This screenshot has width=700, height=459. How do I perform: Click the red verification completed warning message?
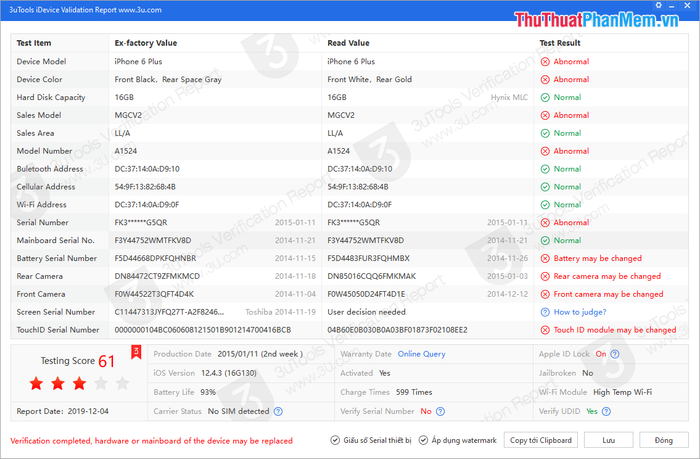[x=151, y=441]
